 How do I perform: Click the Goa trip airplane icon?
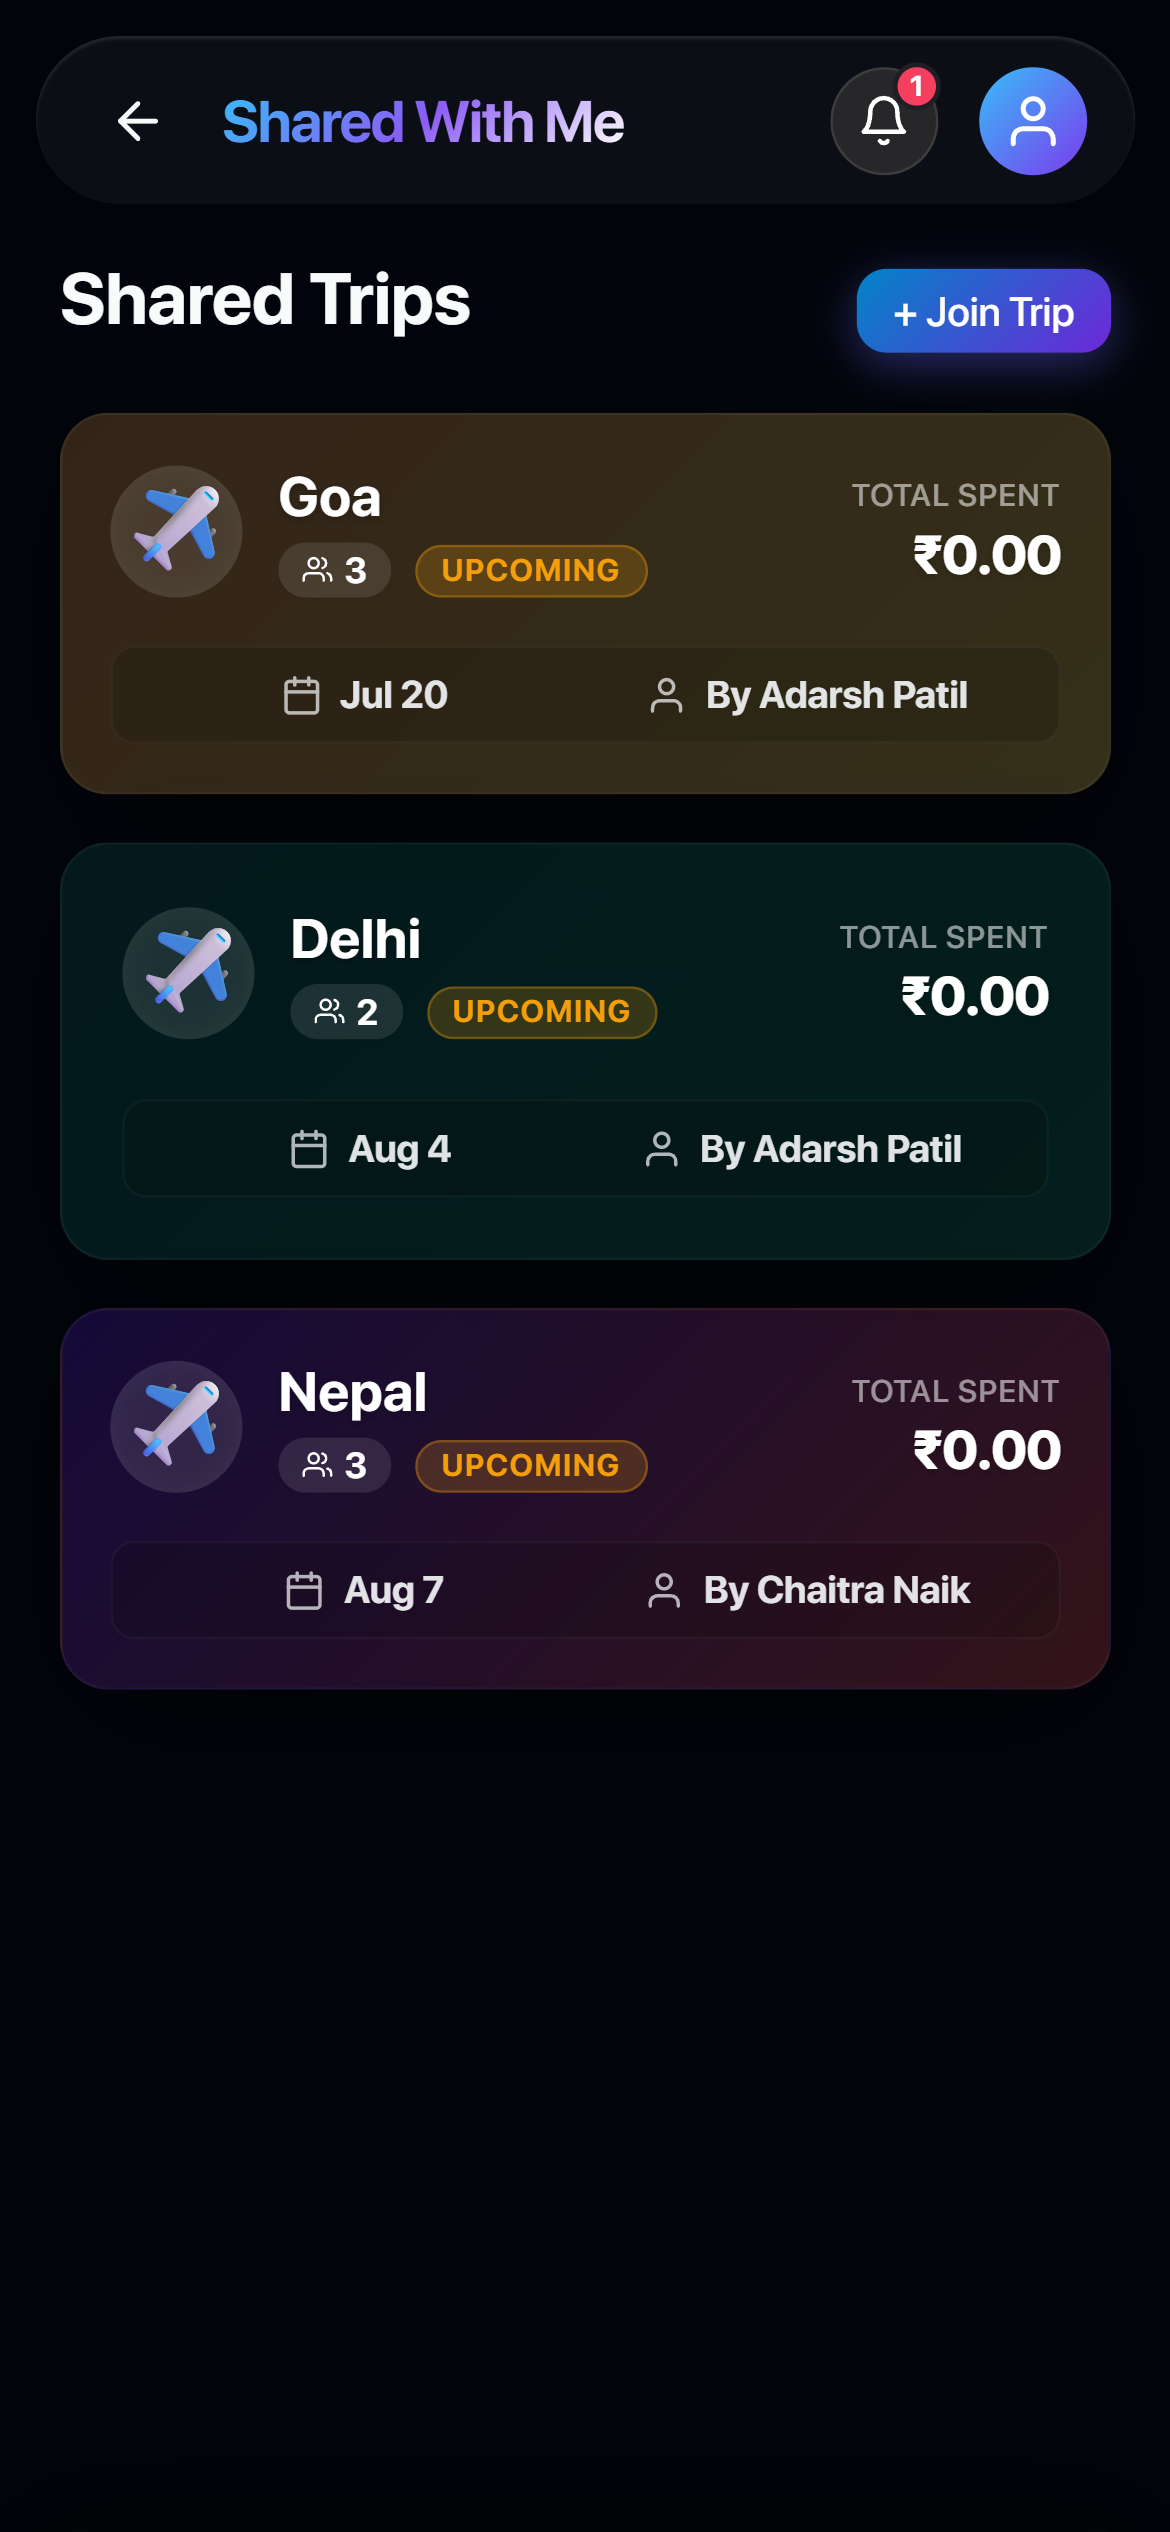[176, 532]
